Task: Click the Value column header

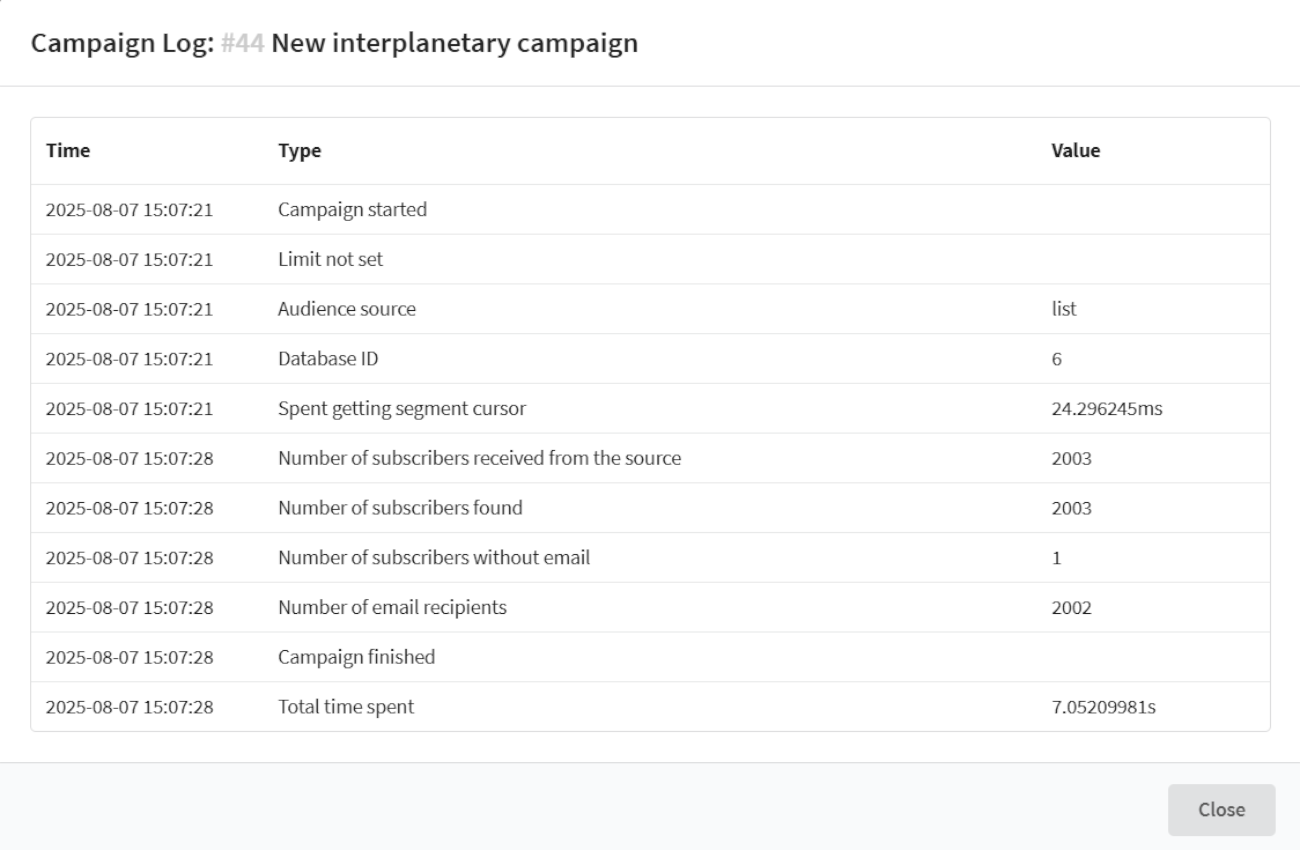Action: pos(1075,151)
